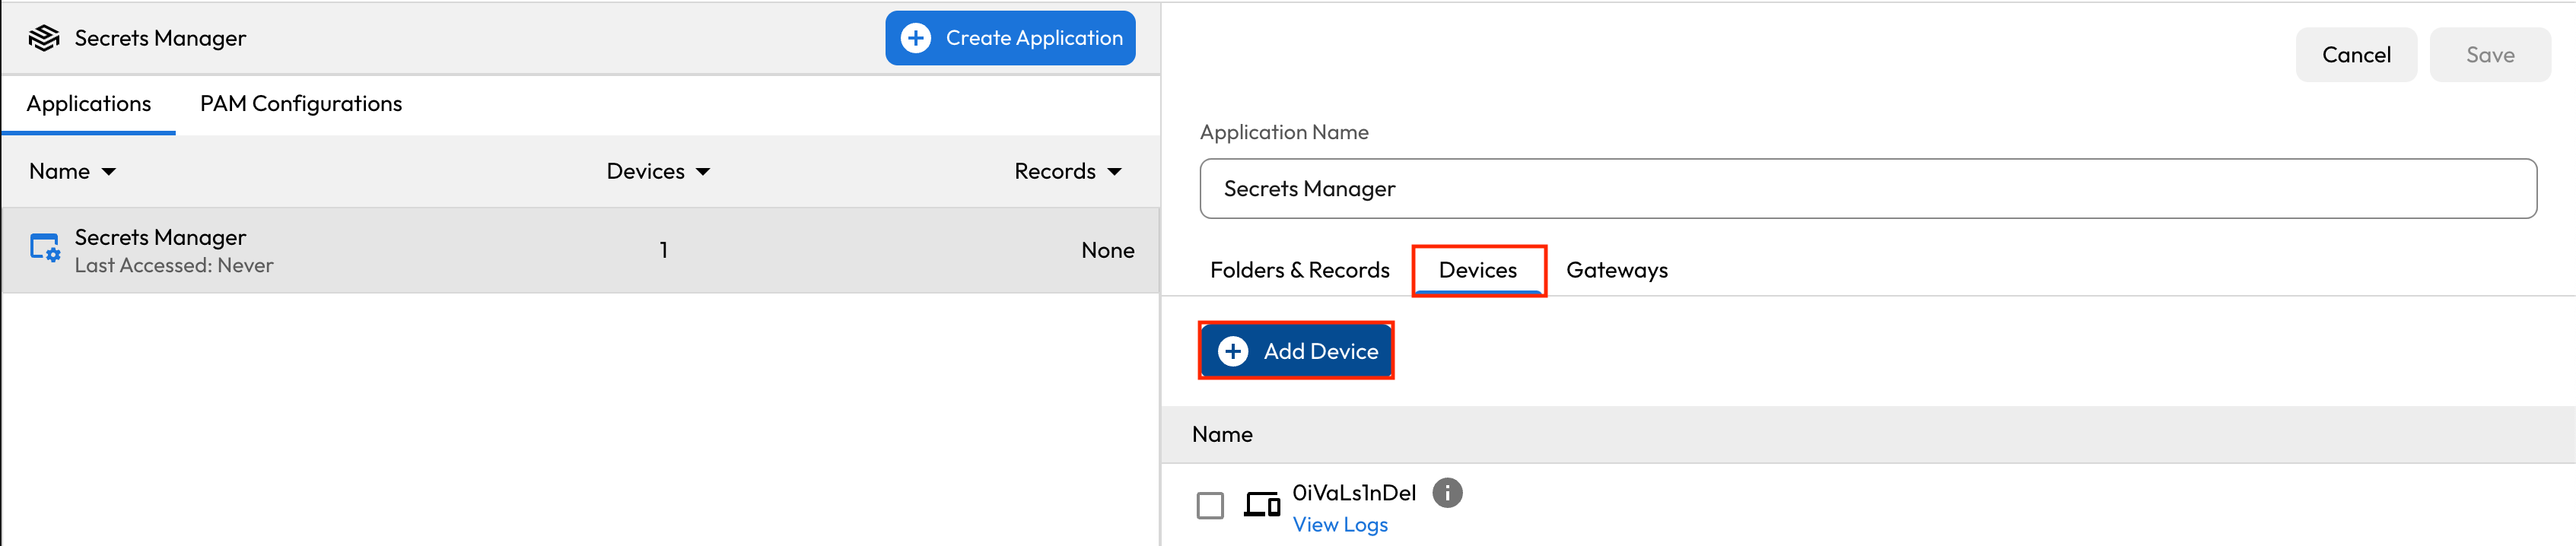
Task: Switch to the Gateways tab
Action: [1617, 270]
